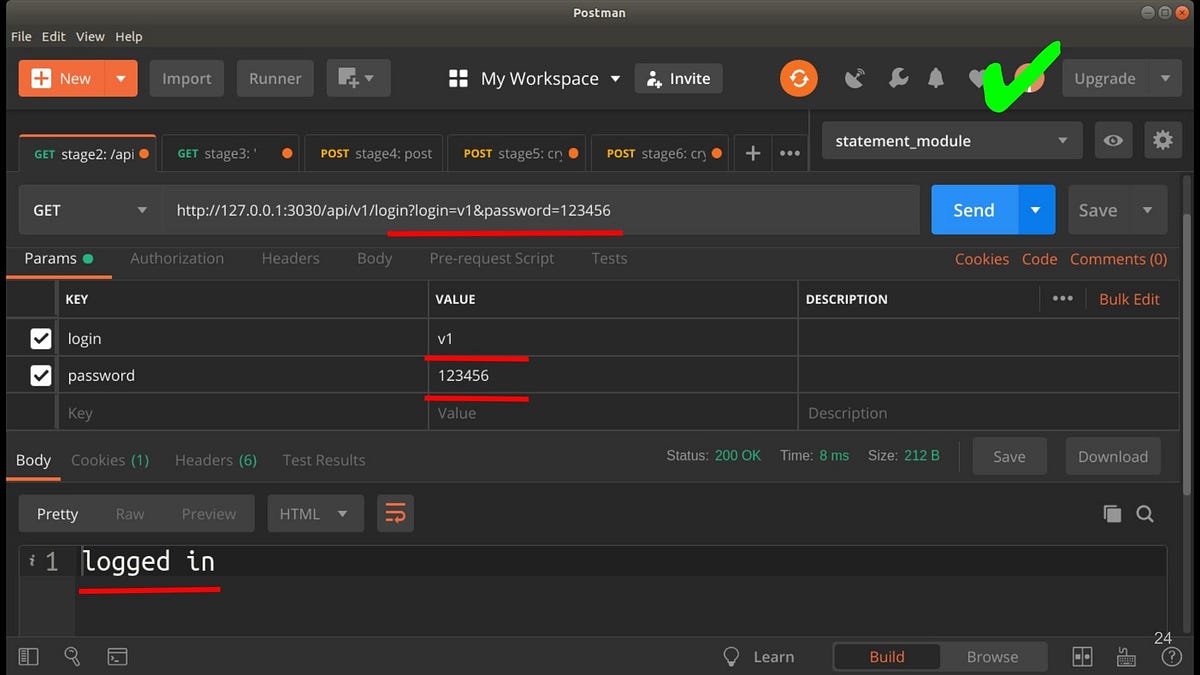Image resolution: width=1200 pixels, height=675 pixels.
Task: Open the response Headers (6) tab
Action: click(x=215, y=460)
